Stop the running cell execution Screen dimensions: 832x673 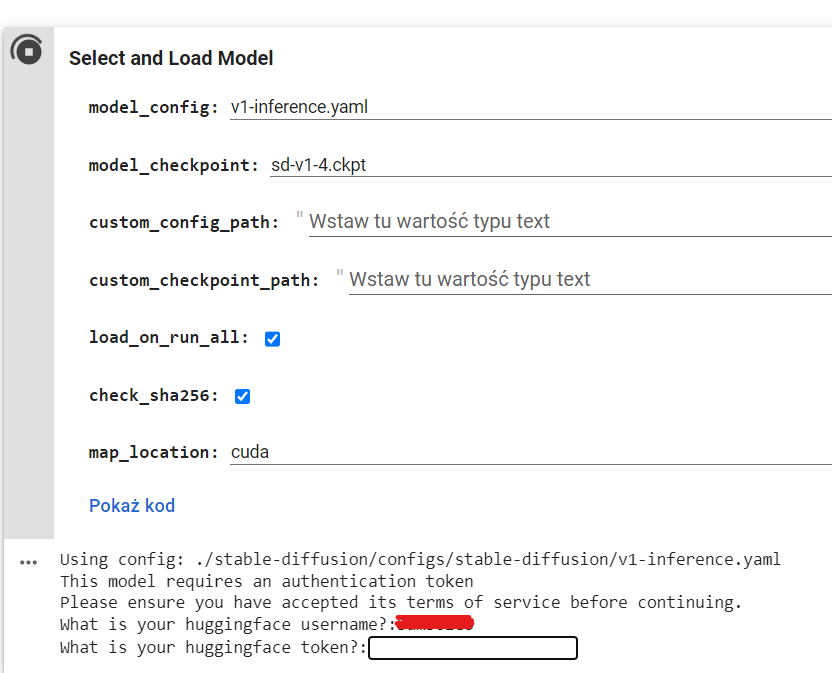click(x=28, y=51)
